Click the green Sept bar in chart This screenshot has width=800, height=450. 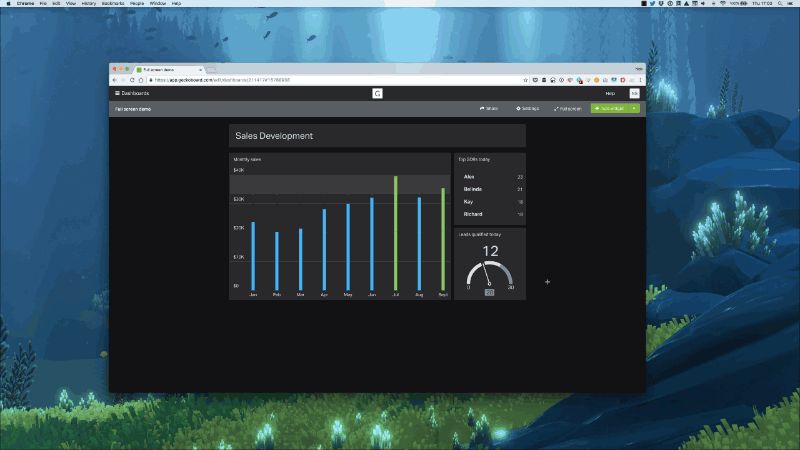point(443,239)
